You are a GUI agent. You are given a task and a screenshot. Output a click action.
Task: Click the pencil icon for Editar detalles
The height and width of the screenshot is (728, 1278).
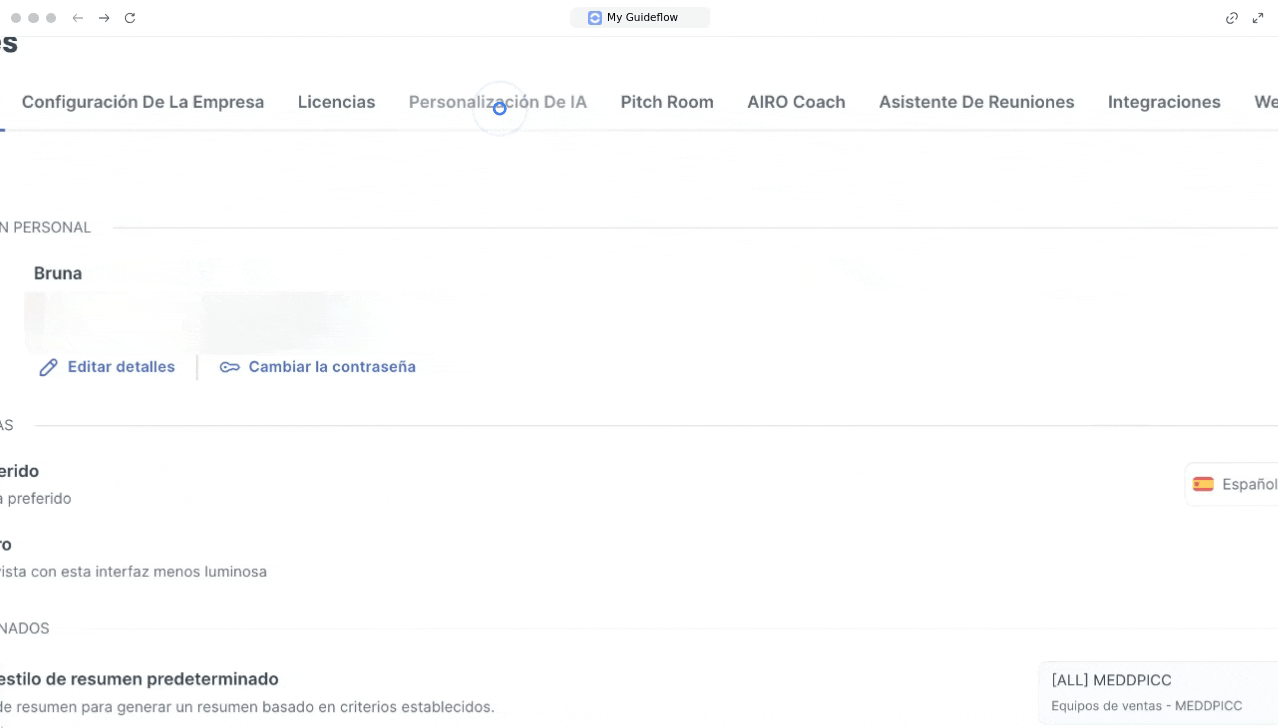[x=48, y=368]
